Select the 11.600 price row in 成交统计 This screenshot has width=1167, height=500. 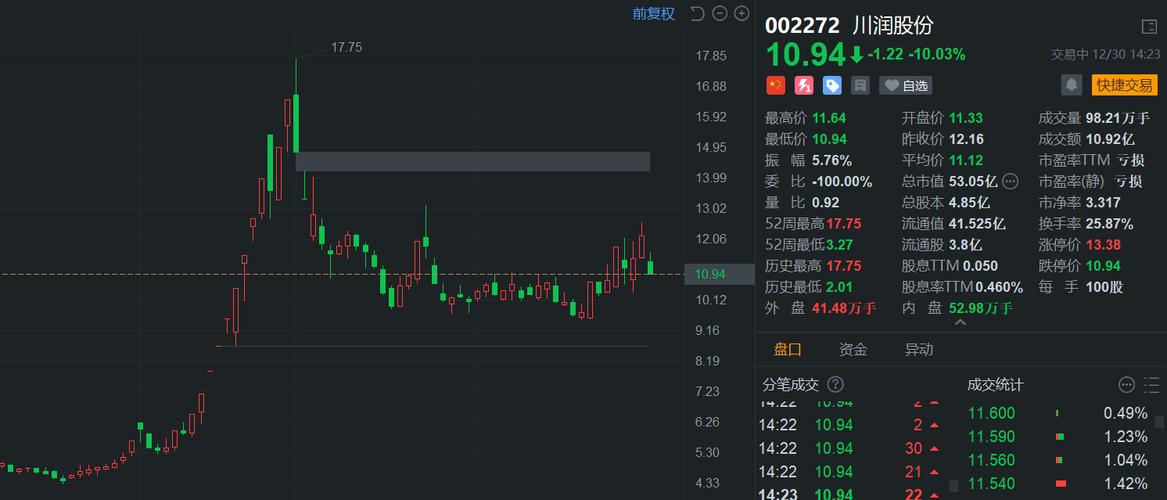pos(1058,413)
